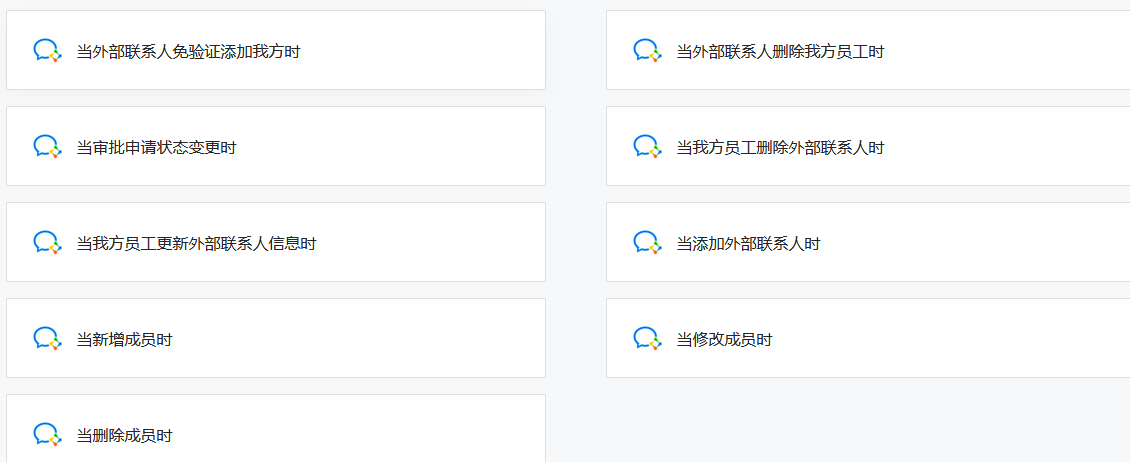
Task: Select trigger 当外部联系人删除我方员工时
Action: point(868,50)
